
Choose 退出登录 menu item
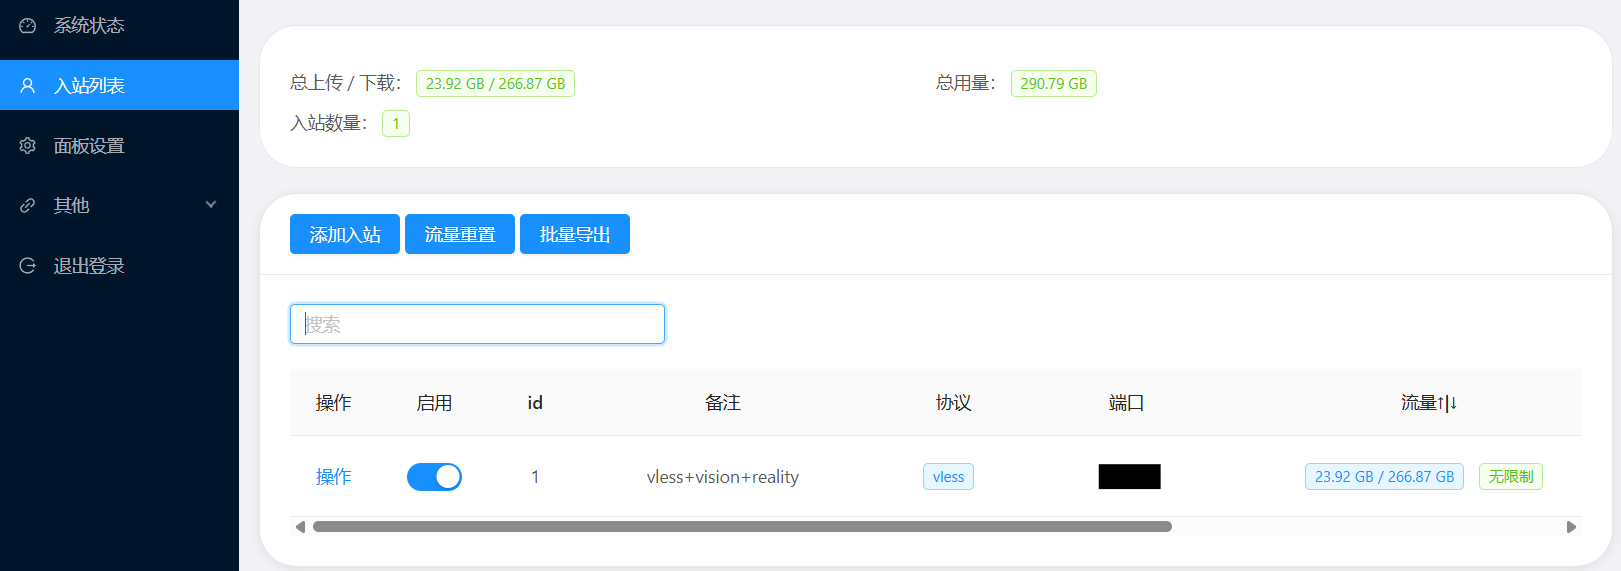point(119,265)
